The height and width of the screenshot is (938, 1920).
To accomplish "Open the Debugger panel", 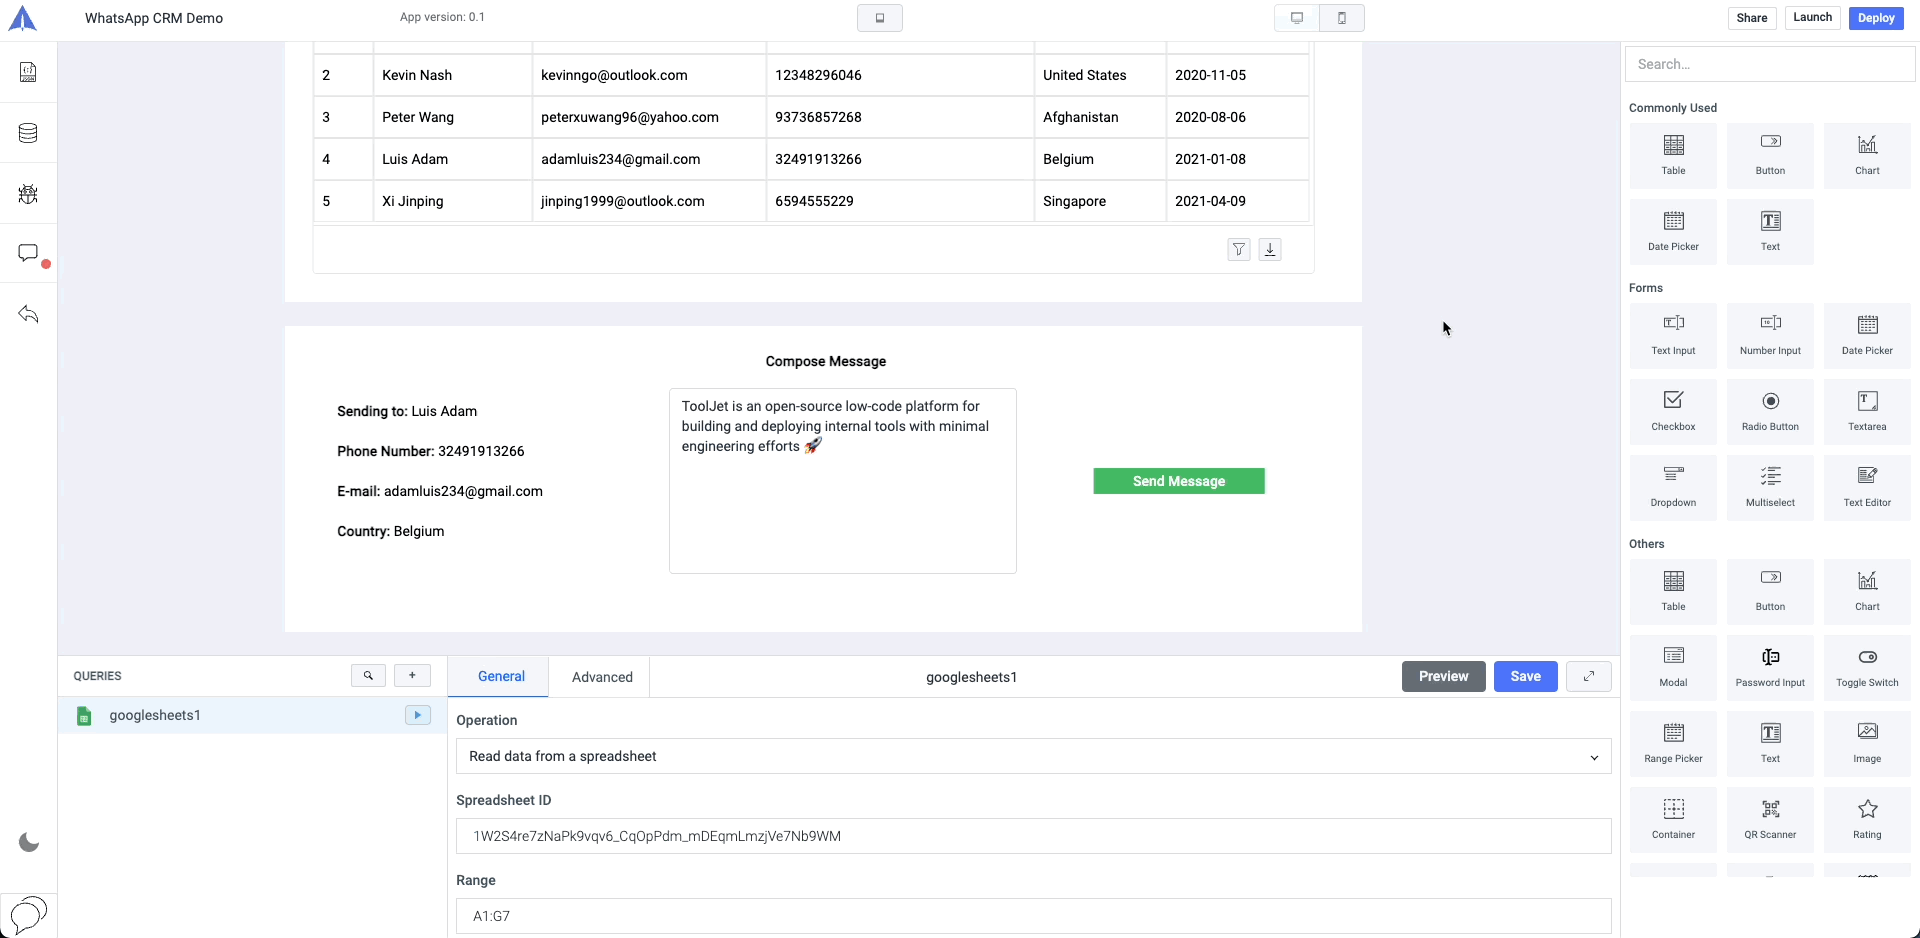I will tap(27, 193).
